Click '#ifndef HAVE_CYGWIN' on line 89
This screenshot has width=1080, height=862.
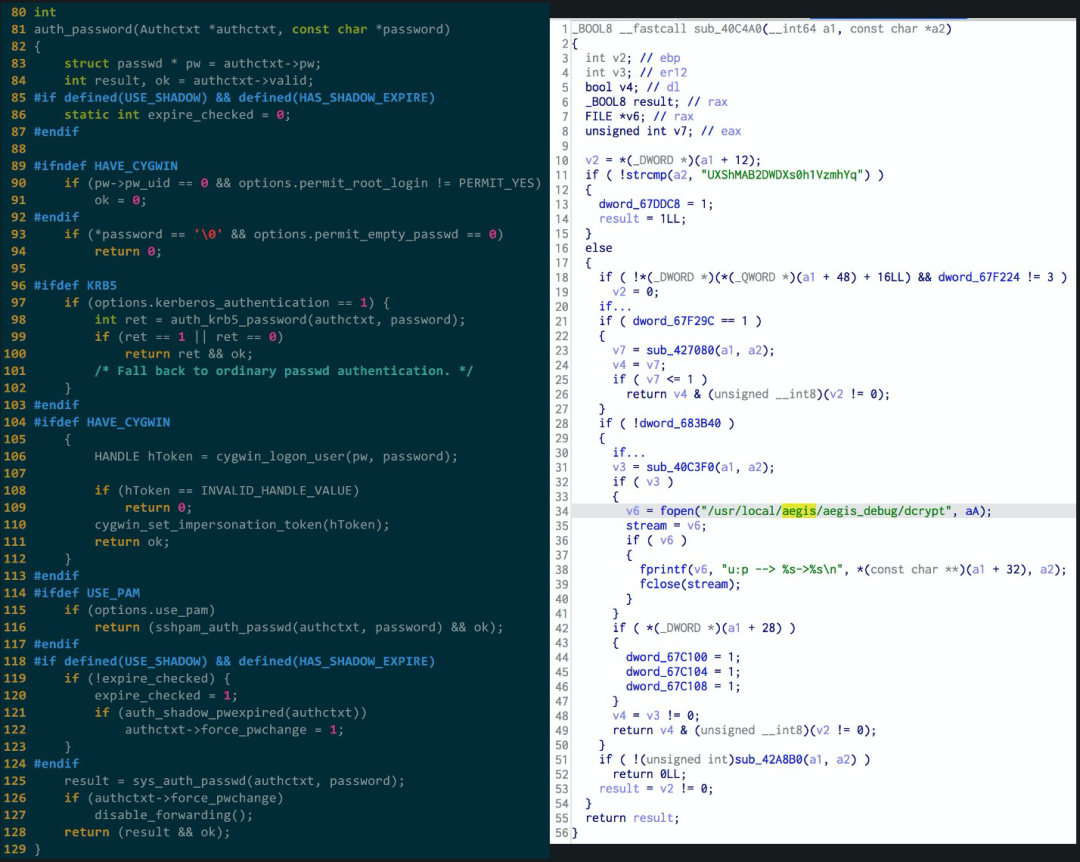105,166
